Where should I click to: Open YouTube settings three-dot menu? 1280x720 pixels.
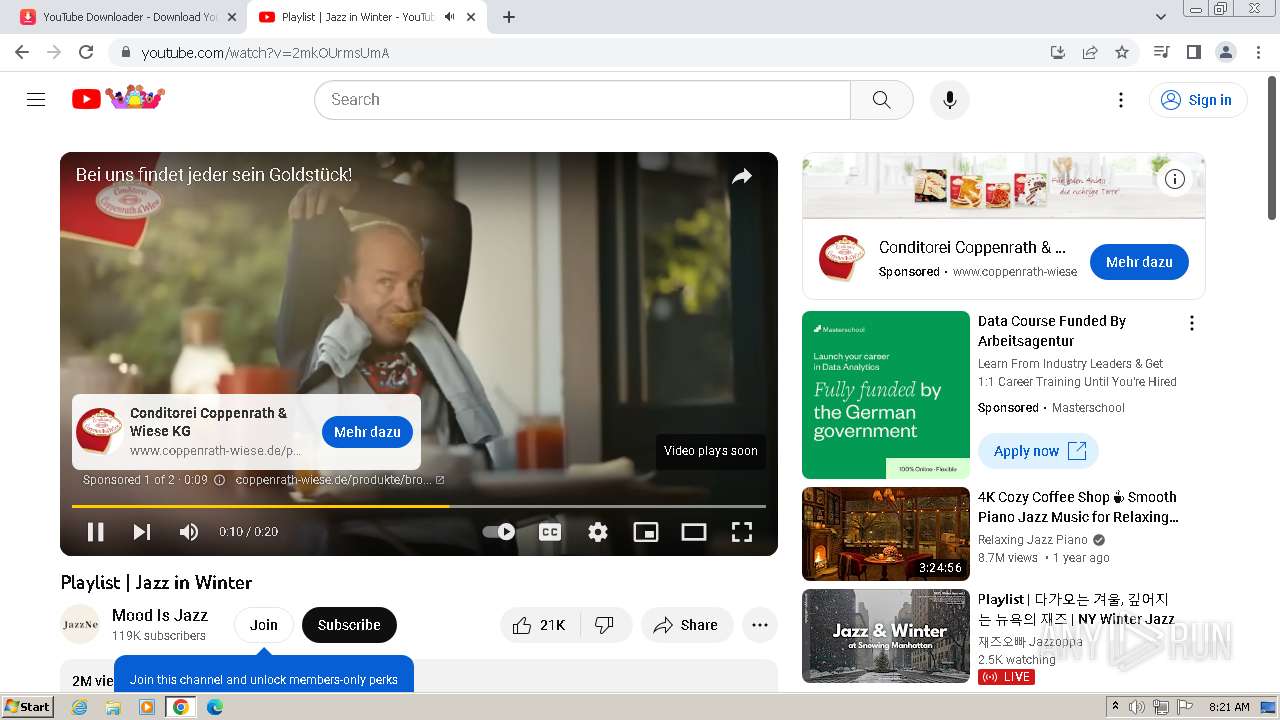pos(1121,99)
